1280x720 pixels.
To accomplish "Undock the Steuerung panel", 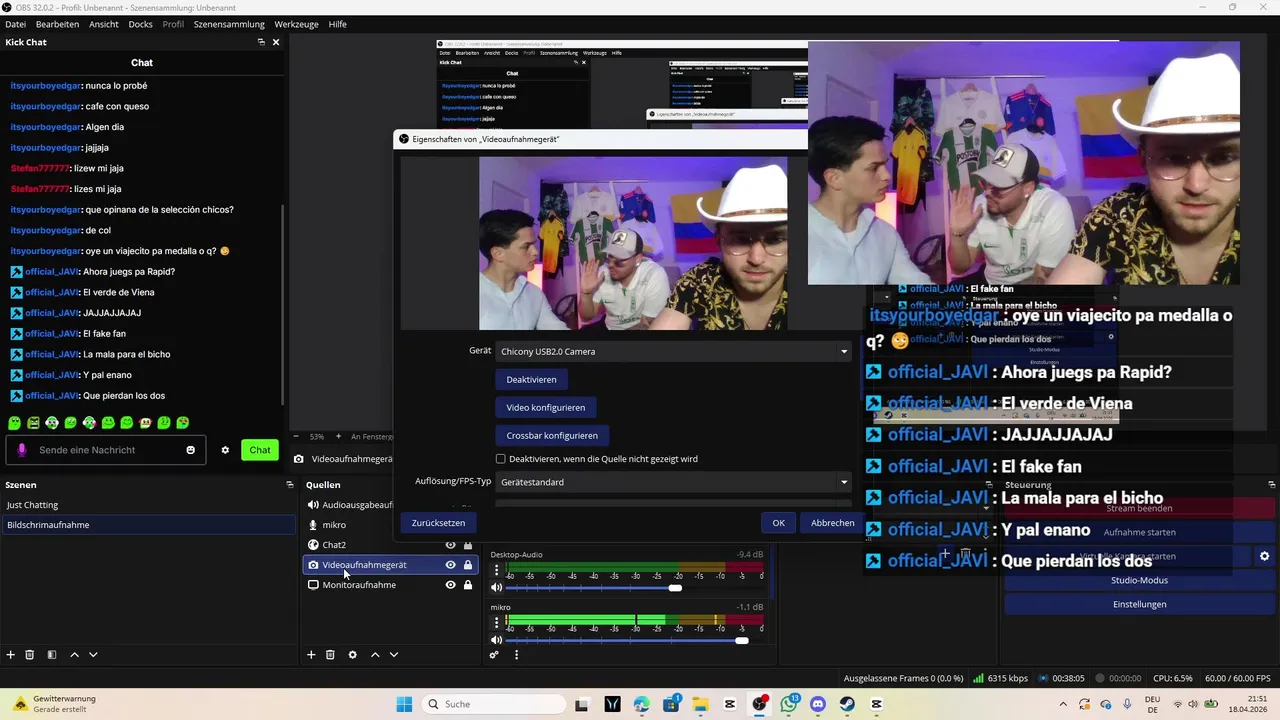I will [1271, 485].
